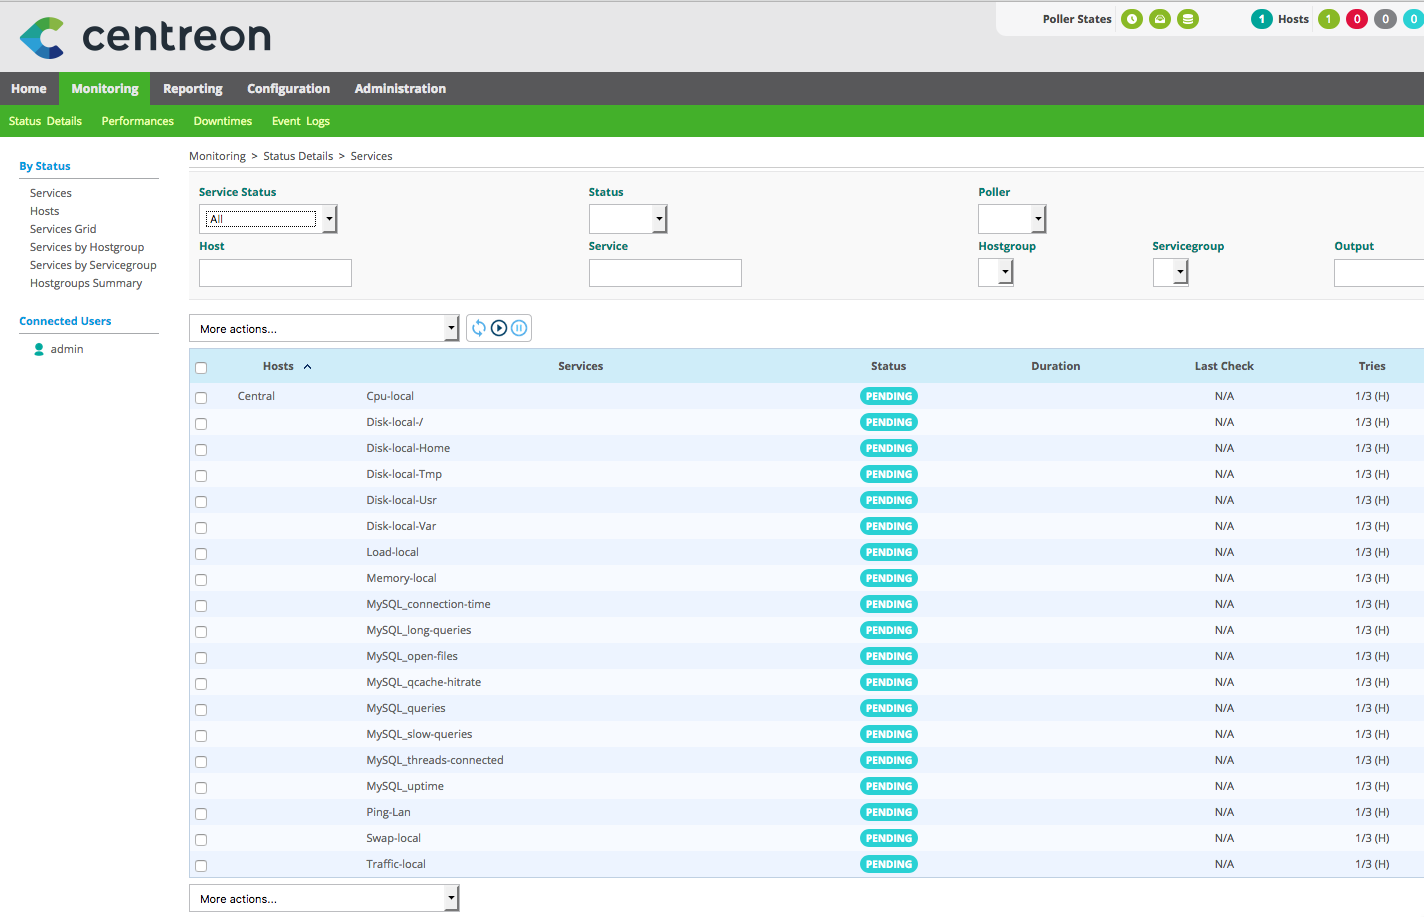Open the poller database status icon
Screen dimensions: 1424x917
click(x=1188, y=19)
